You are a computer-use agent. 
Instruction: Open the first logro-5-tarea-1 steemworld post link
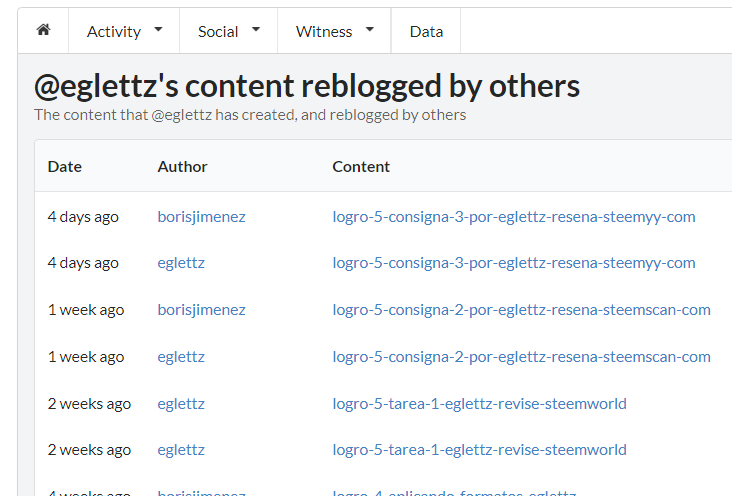[x=479, y=404]
